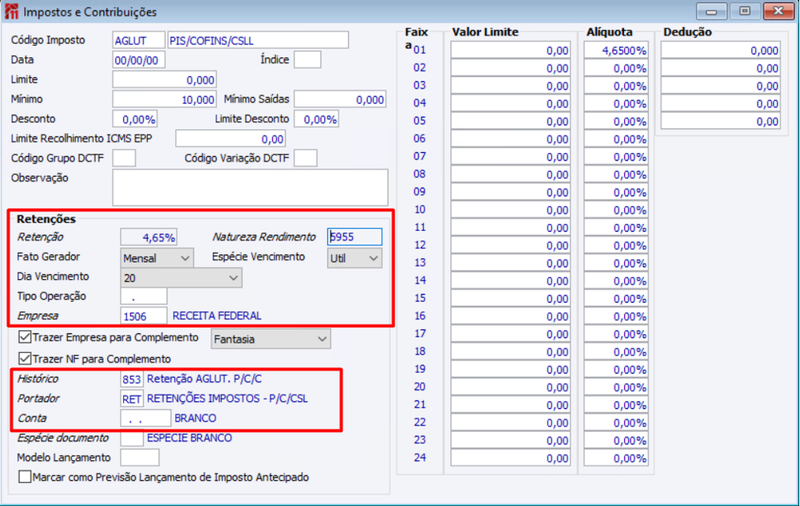800x506 pixels.
Task: Click the application icon in title bar
Action: tap(11, 11)
